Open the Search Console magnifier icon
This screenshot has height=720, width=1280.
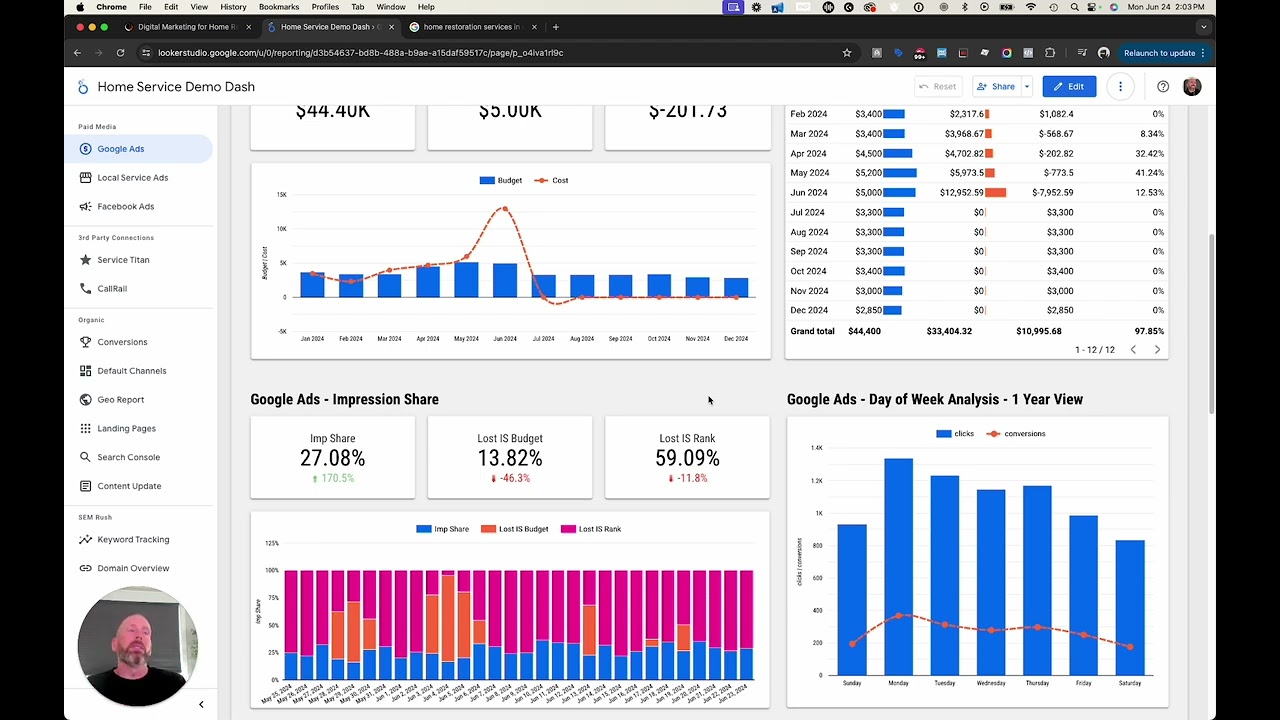click(87, 457)
